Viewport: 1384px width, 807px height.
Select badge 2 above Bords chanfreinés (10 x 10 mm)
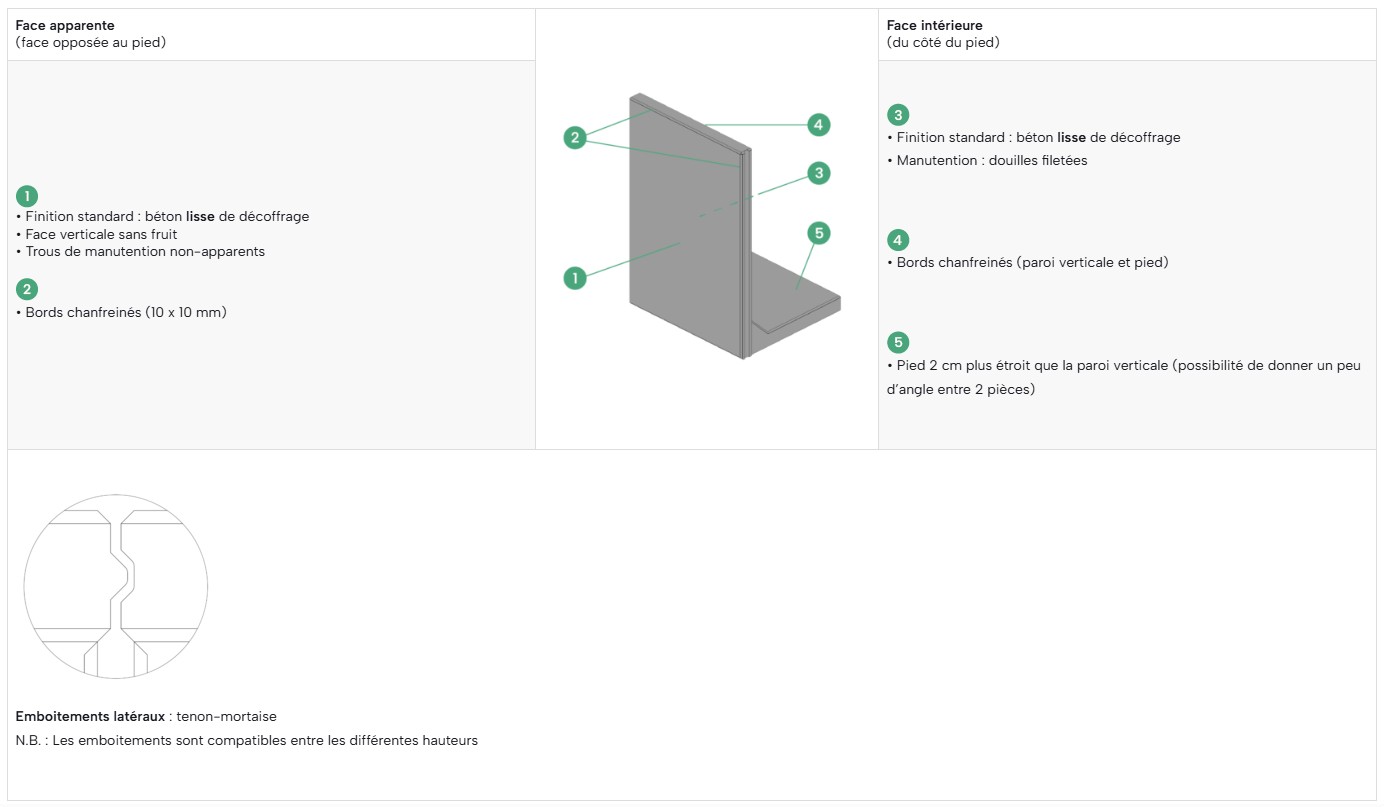point(27,289)
